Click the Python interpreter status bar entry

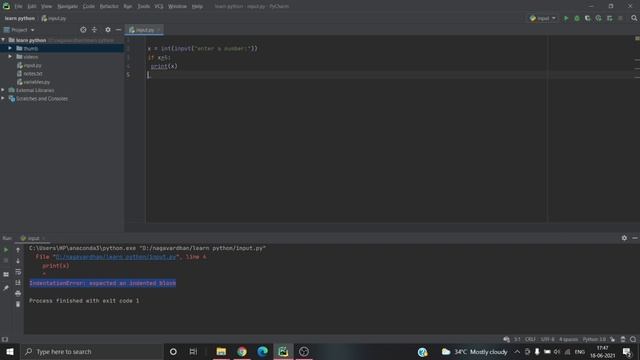pyautogui.click(x=594, y=339)
